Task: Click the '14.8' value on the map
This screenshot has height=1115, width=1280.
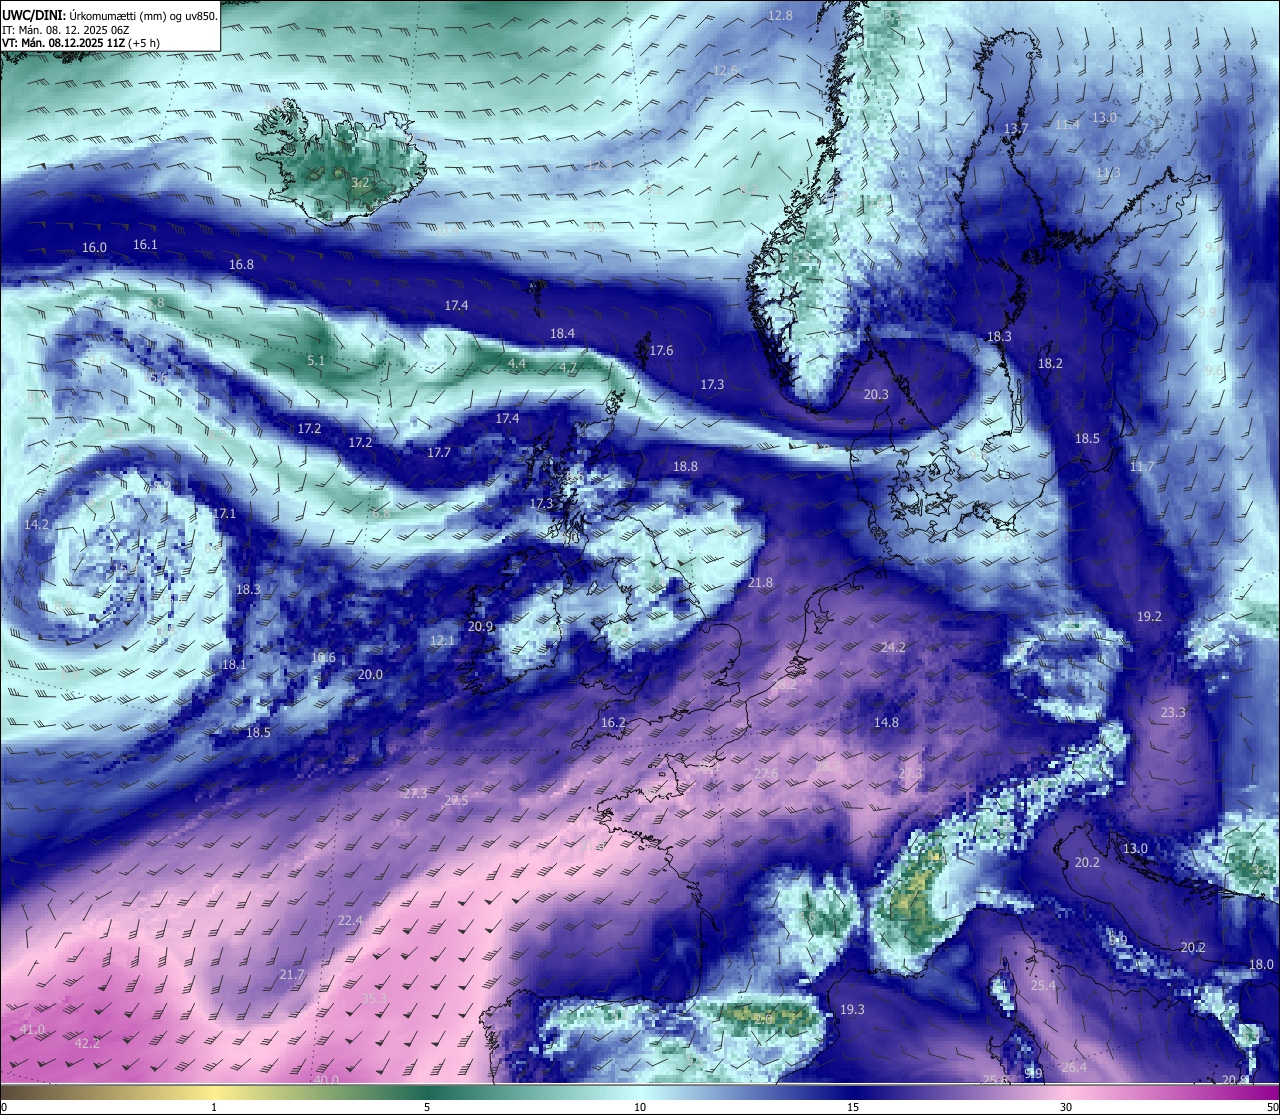Action: (886, 723)
